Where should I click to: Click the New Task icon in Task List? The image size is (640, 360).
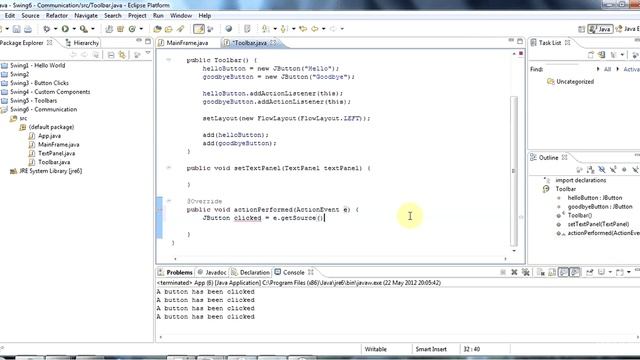coord(591,55)
